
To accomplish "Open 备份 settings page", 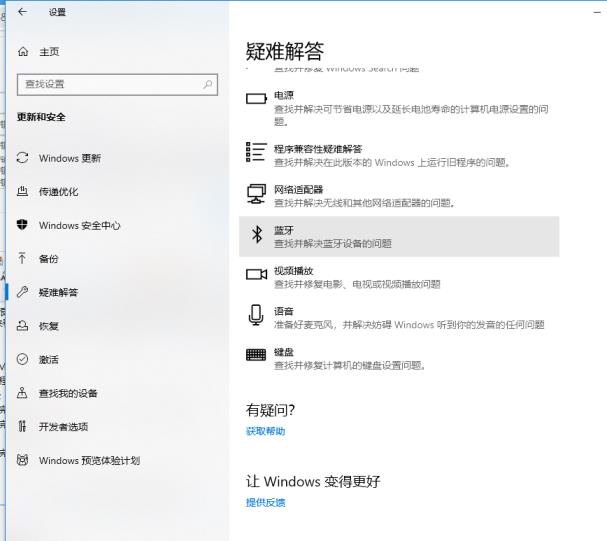I will pyautogui.click(x=49, y=259).
